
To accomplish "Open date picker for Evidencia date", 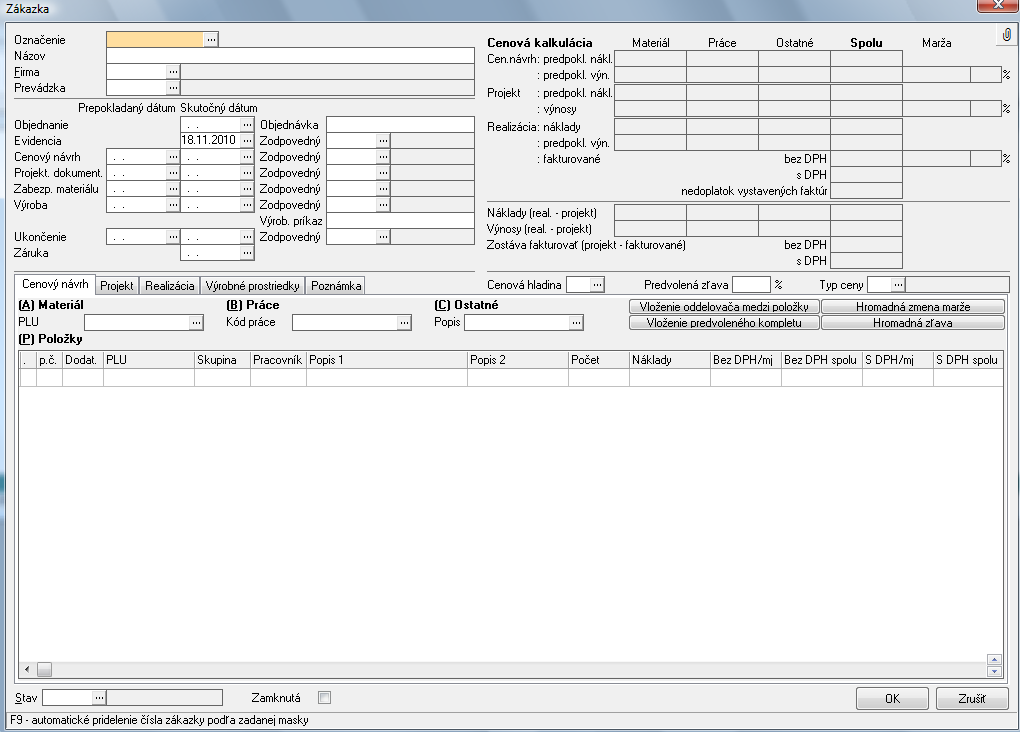I will point(247,140).
